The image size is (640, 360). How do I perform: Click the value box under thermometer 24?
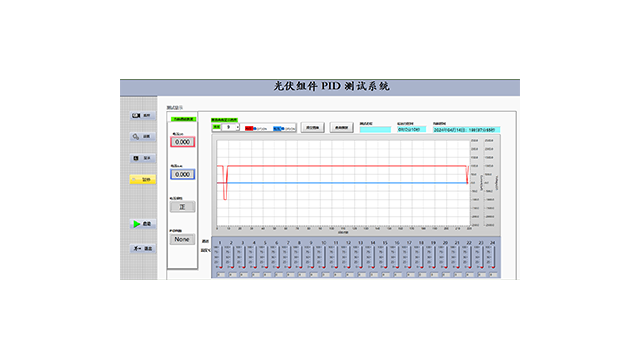pos(493,275)
